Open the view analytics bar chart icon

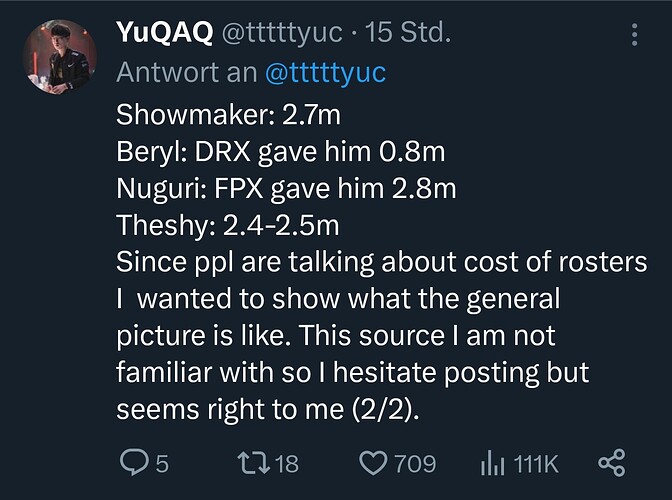[492, 463]
